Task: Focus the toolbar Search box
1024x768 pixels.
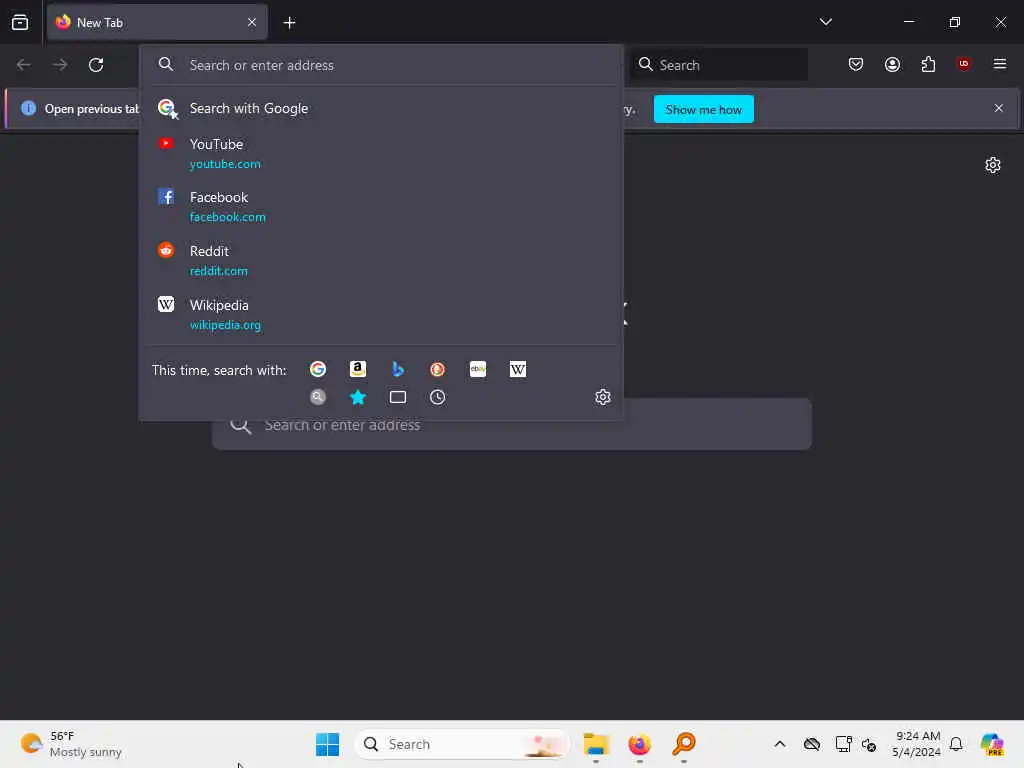Action: point(719,65)
